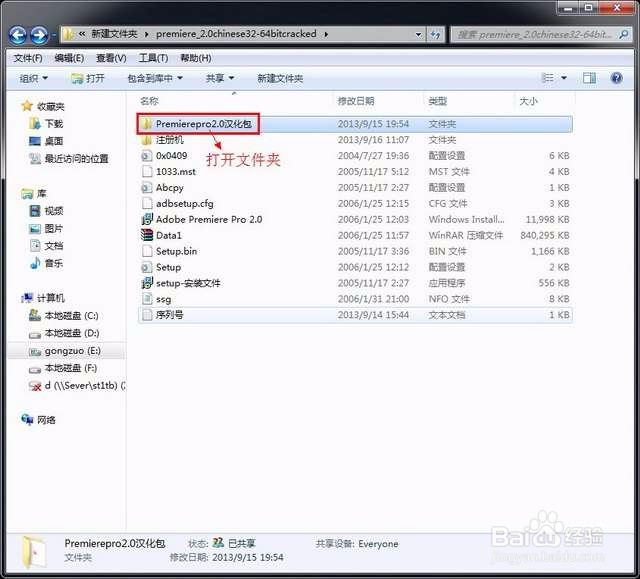The image size is (640, 579).
Task: Click the adbsetup.cfg file icon
Action: coord(147,203)
